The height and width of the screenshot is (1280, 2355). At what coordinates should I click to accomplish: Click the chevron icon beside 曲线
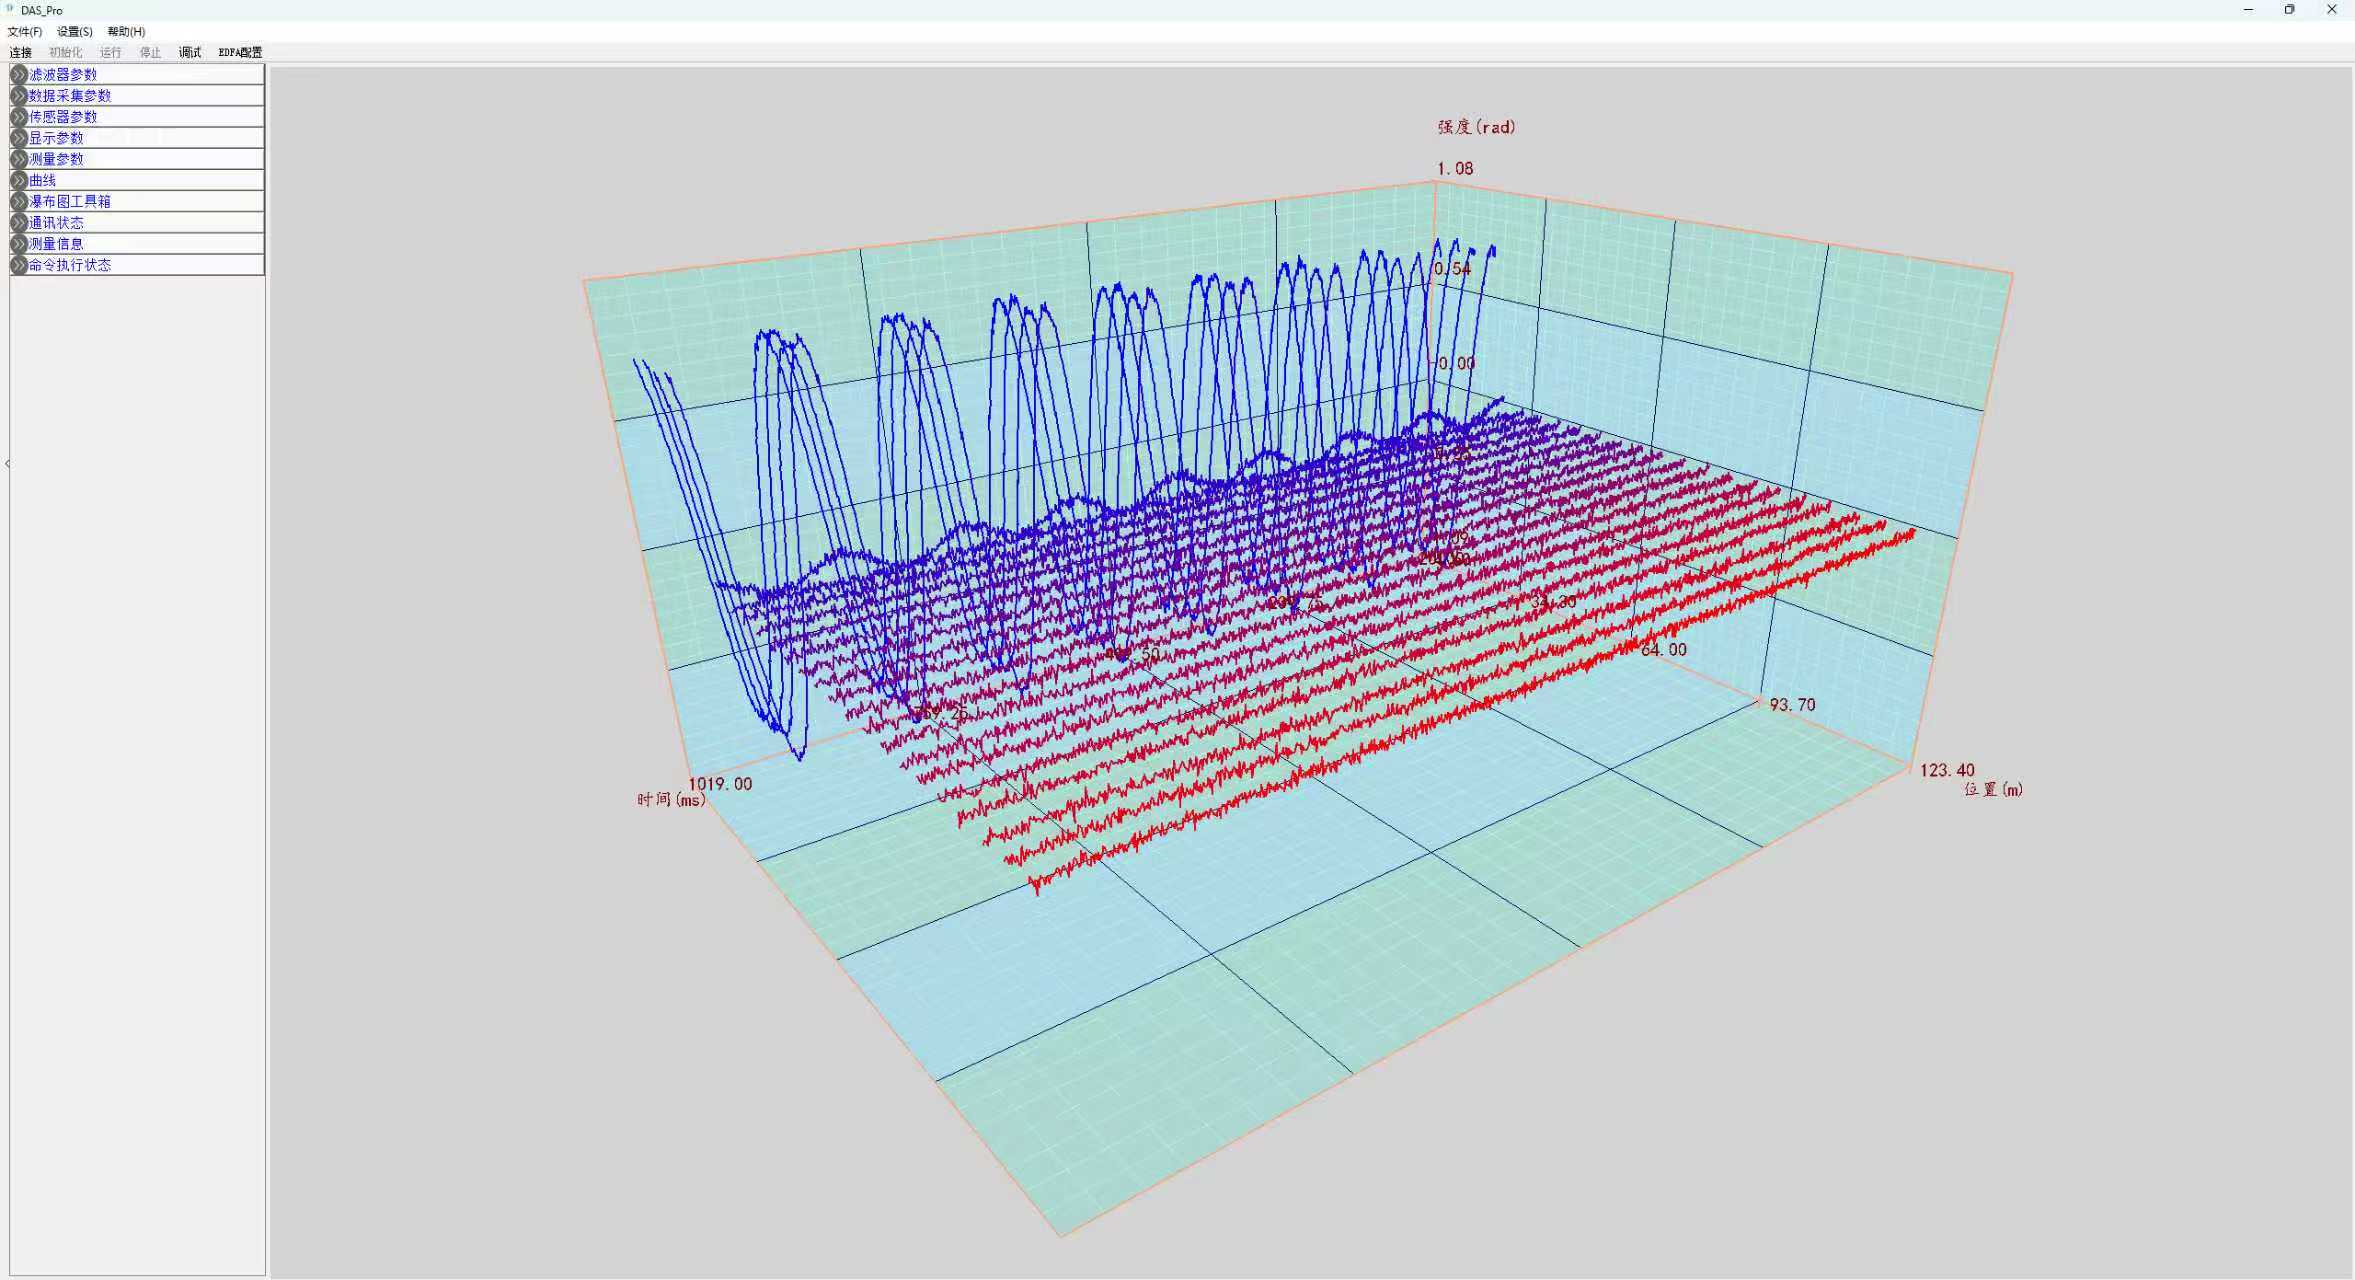[x=18, y=180]
